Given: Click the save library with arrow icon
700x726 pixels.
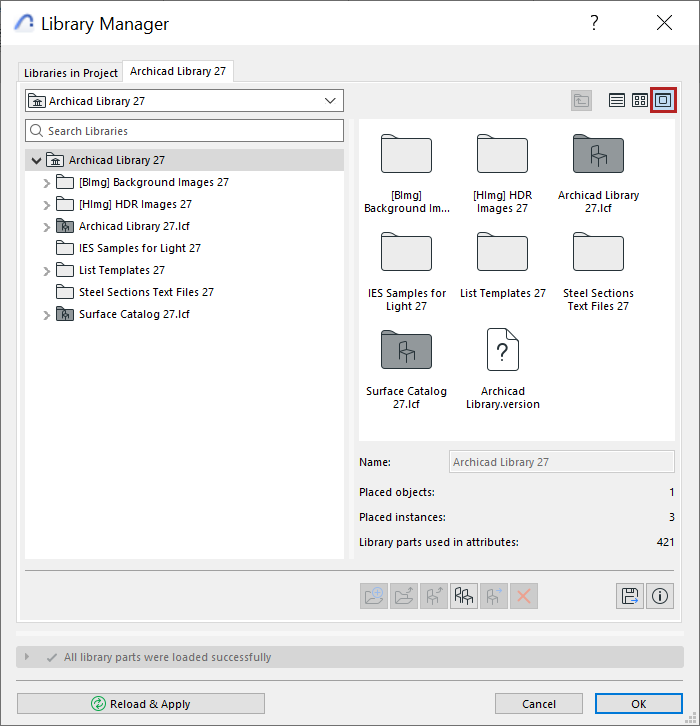Looking at the screenshot, I should [x=630, y=596].
